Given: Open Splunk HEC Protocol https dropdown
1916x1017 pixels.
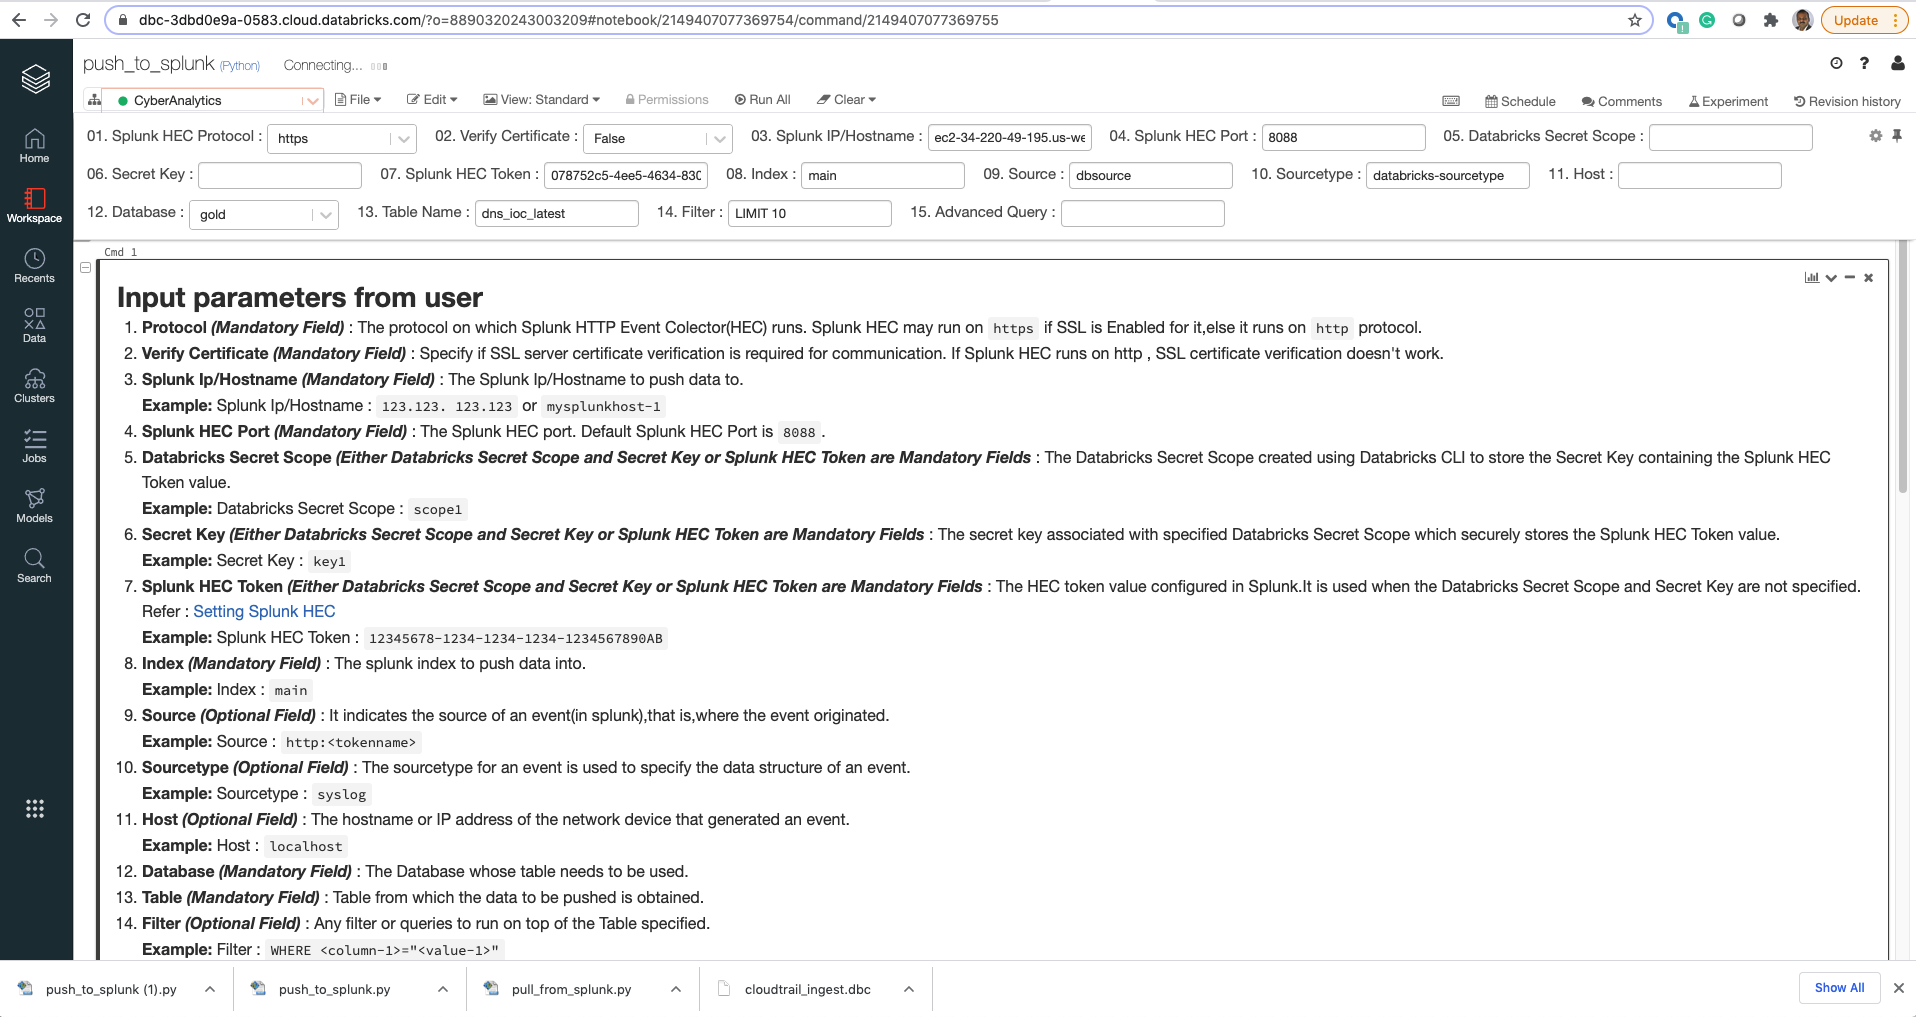Looking at the screenshot, I should (341, 138).
